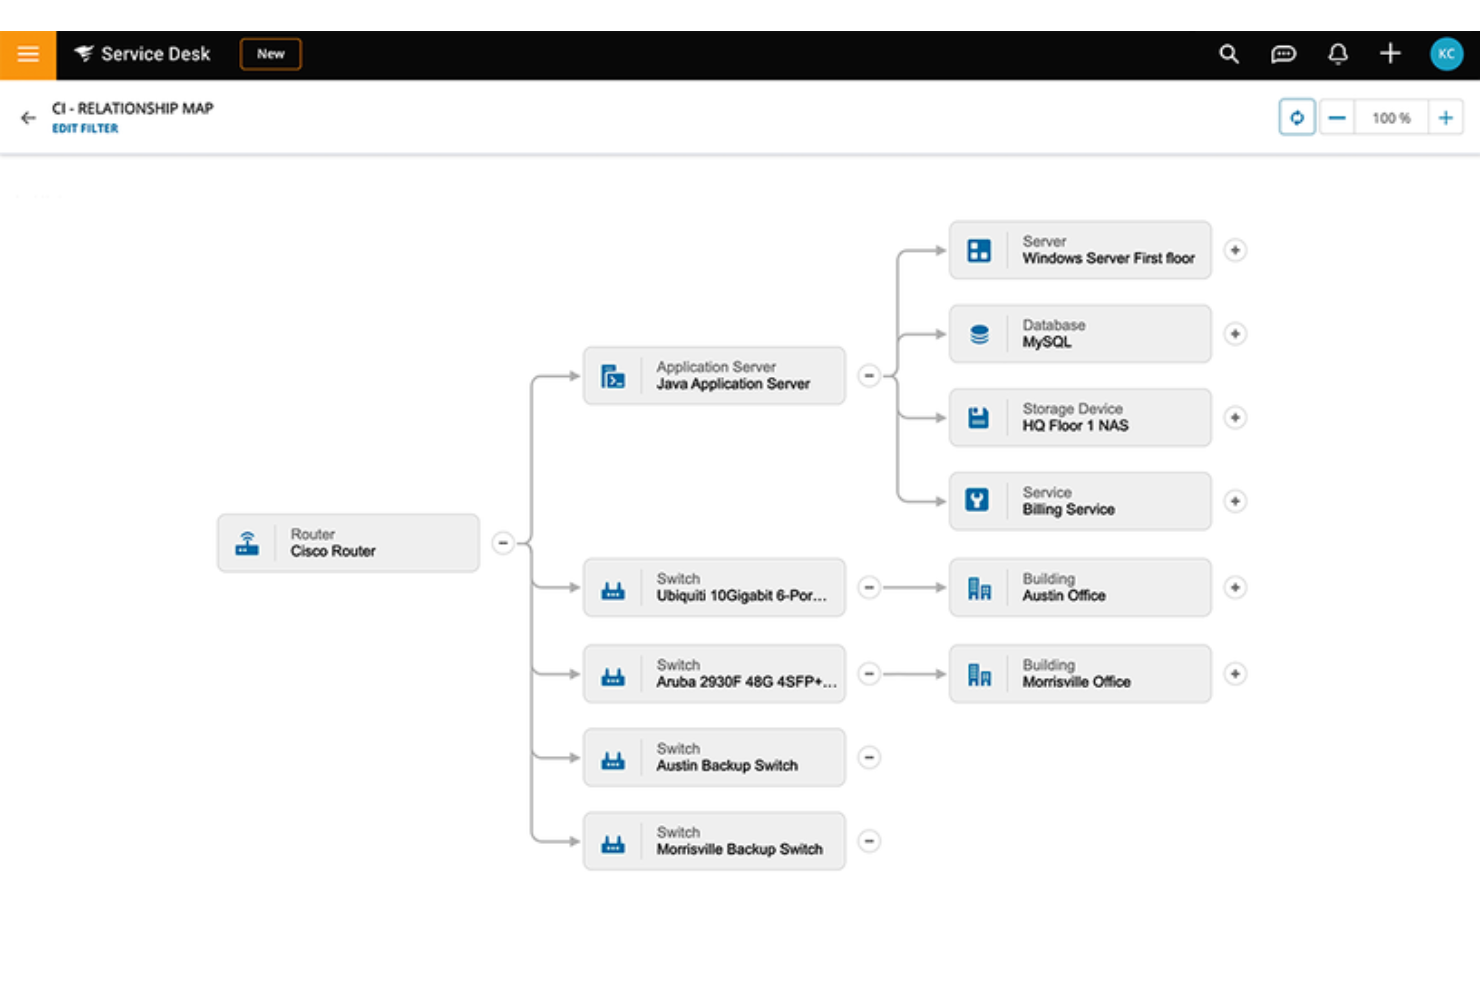The image size is (1480, 987).
Task: Click EDIT FILTER link
Action: click(x=85, y=128)
